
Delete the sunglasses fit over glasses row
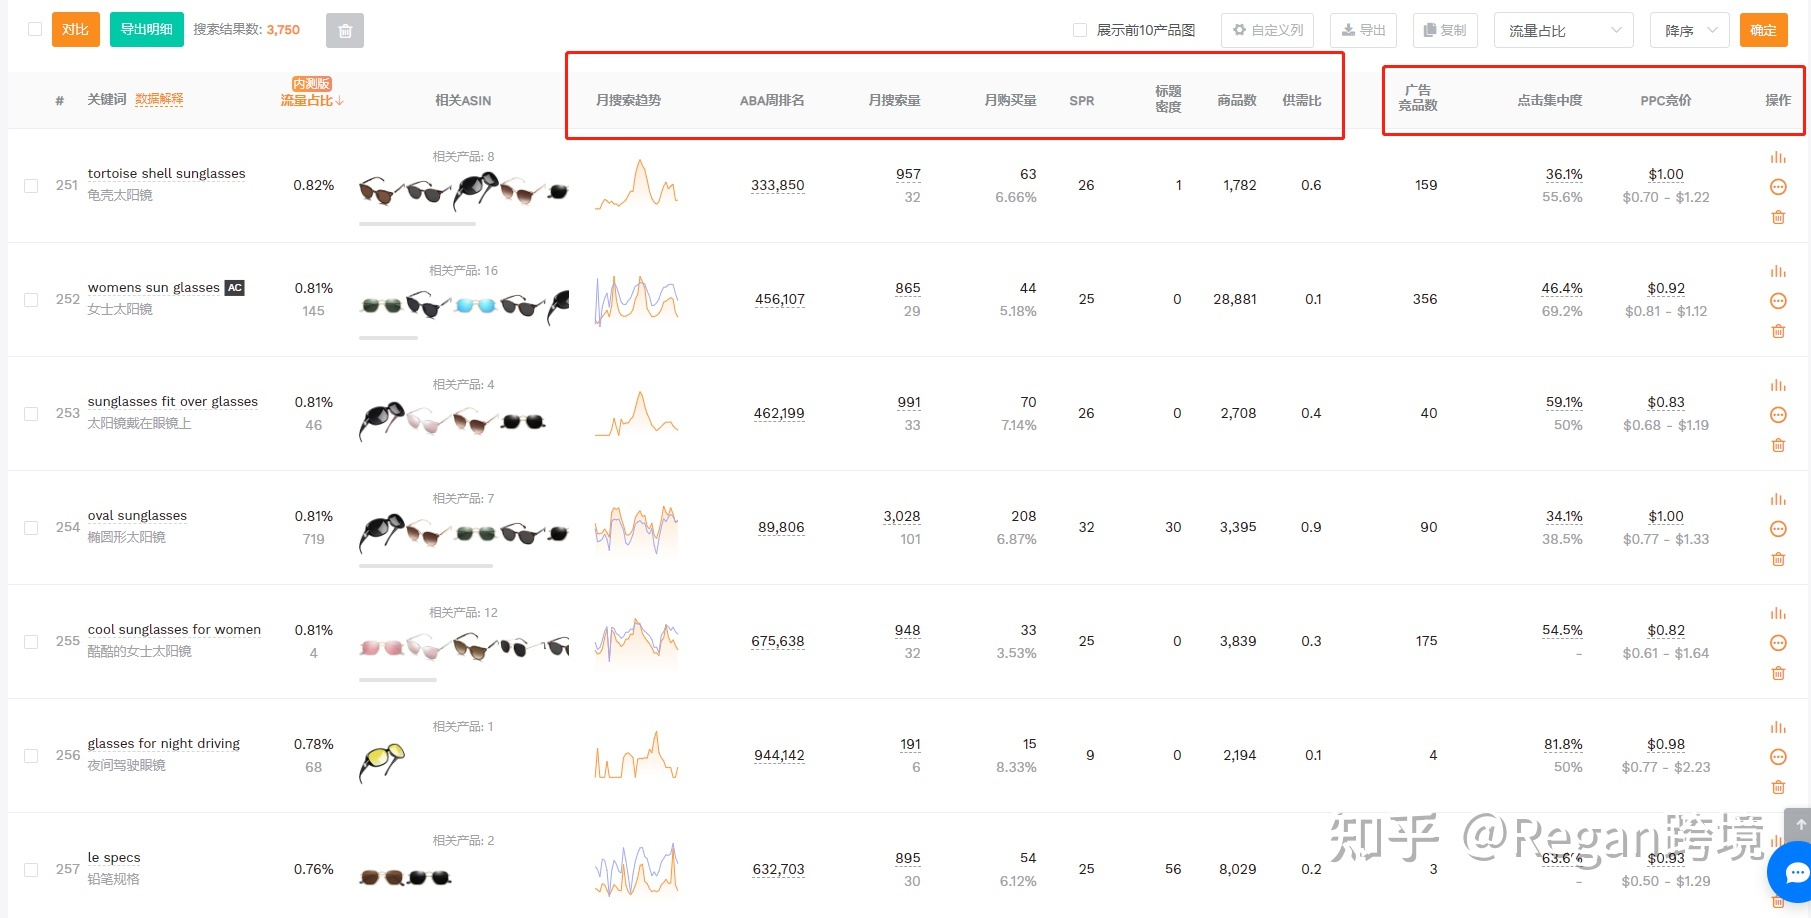pos(1777,445)
